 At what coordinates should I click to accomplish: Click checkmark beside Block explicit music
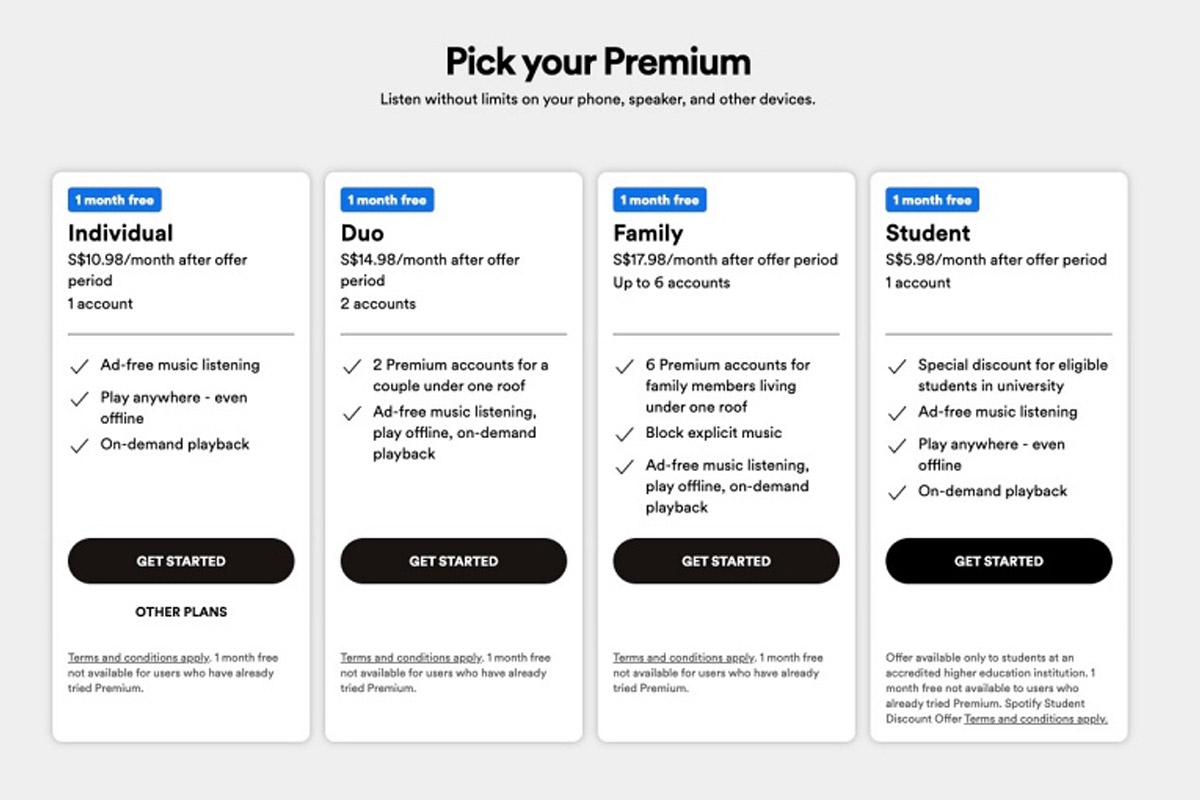tap(625, 434)
